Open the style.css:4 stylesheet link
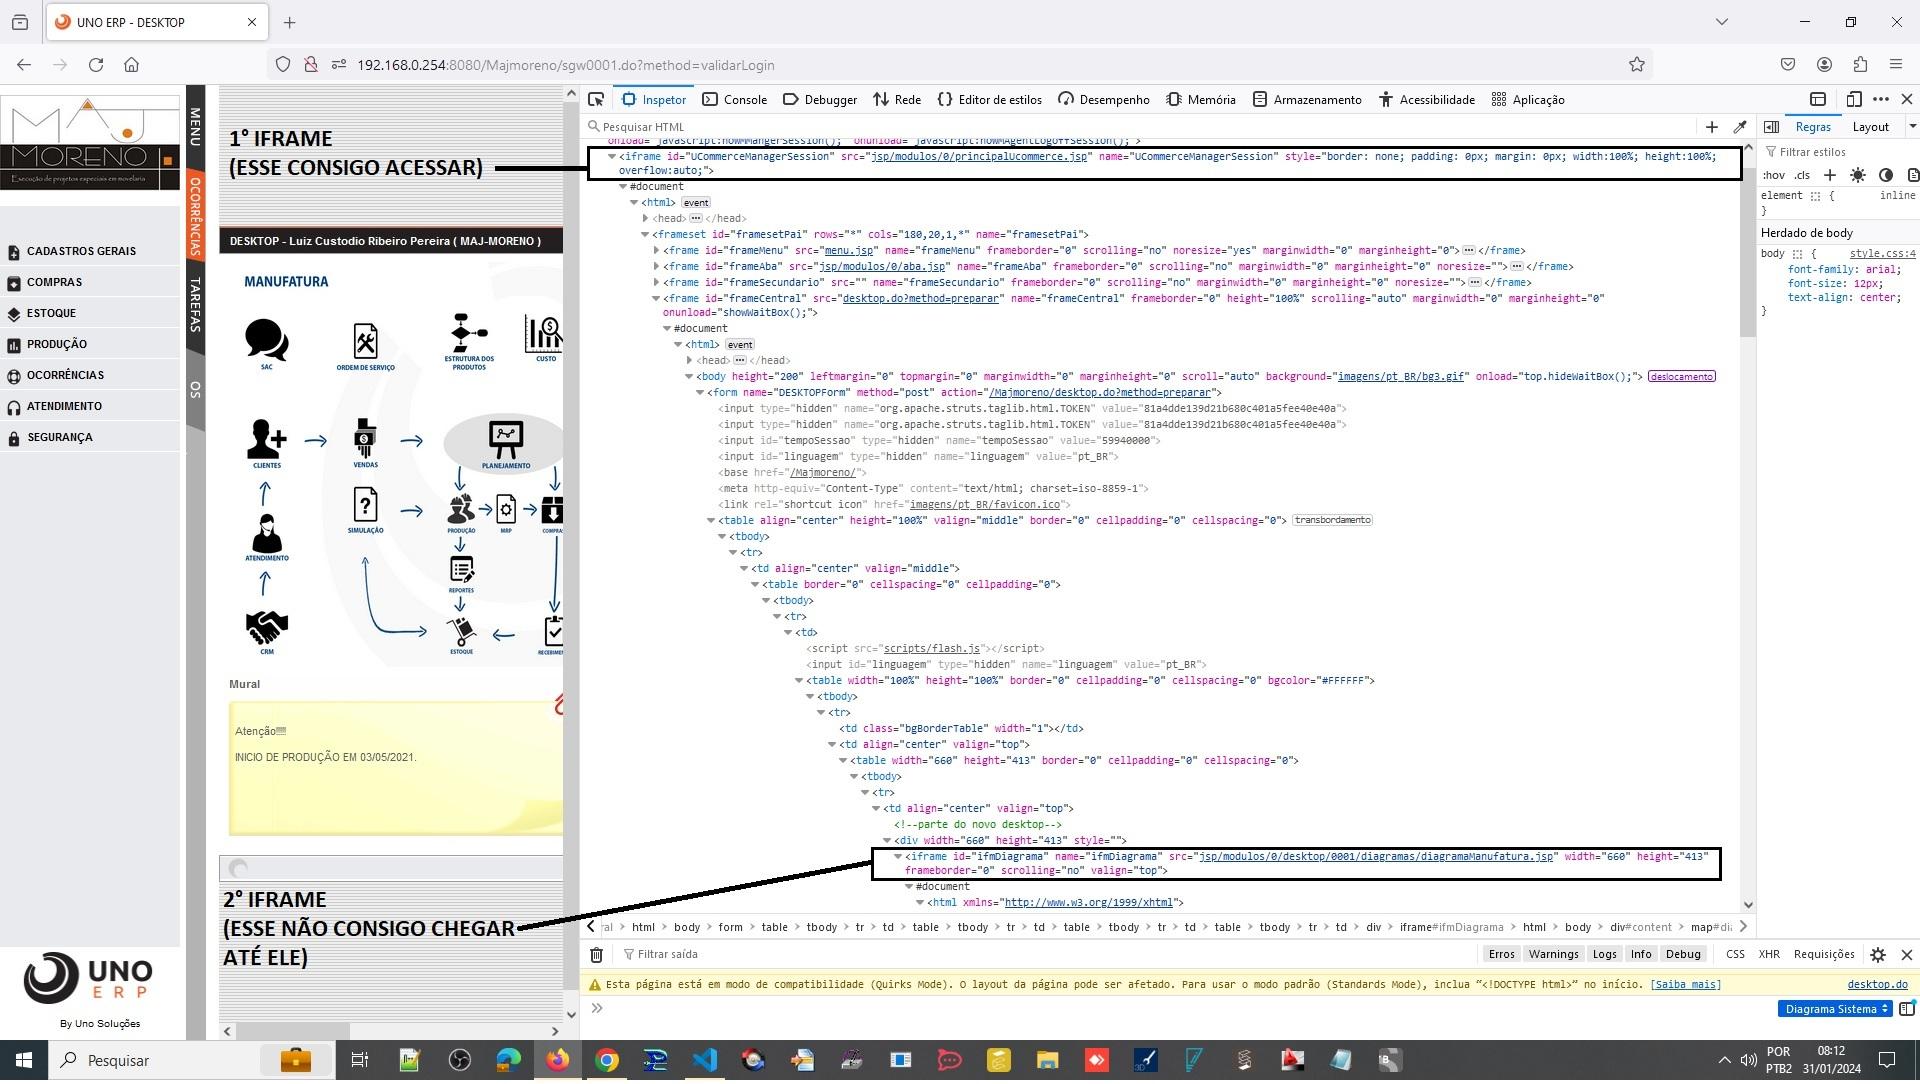 click(x=1882, y=254)
